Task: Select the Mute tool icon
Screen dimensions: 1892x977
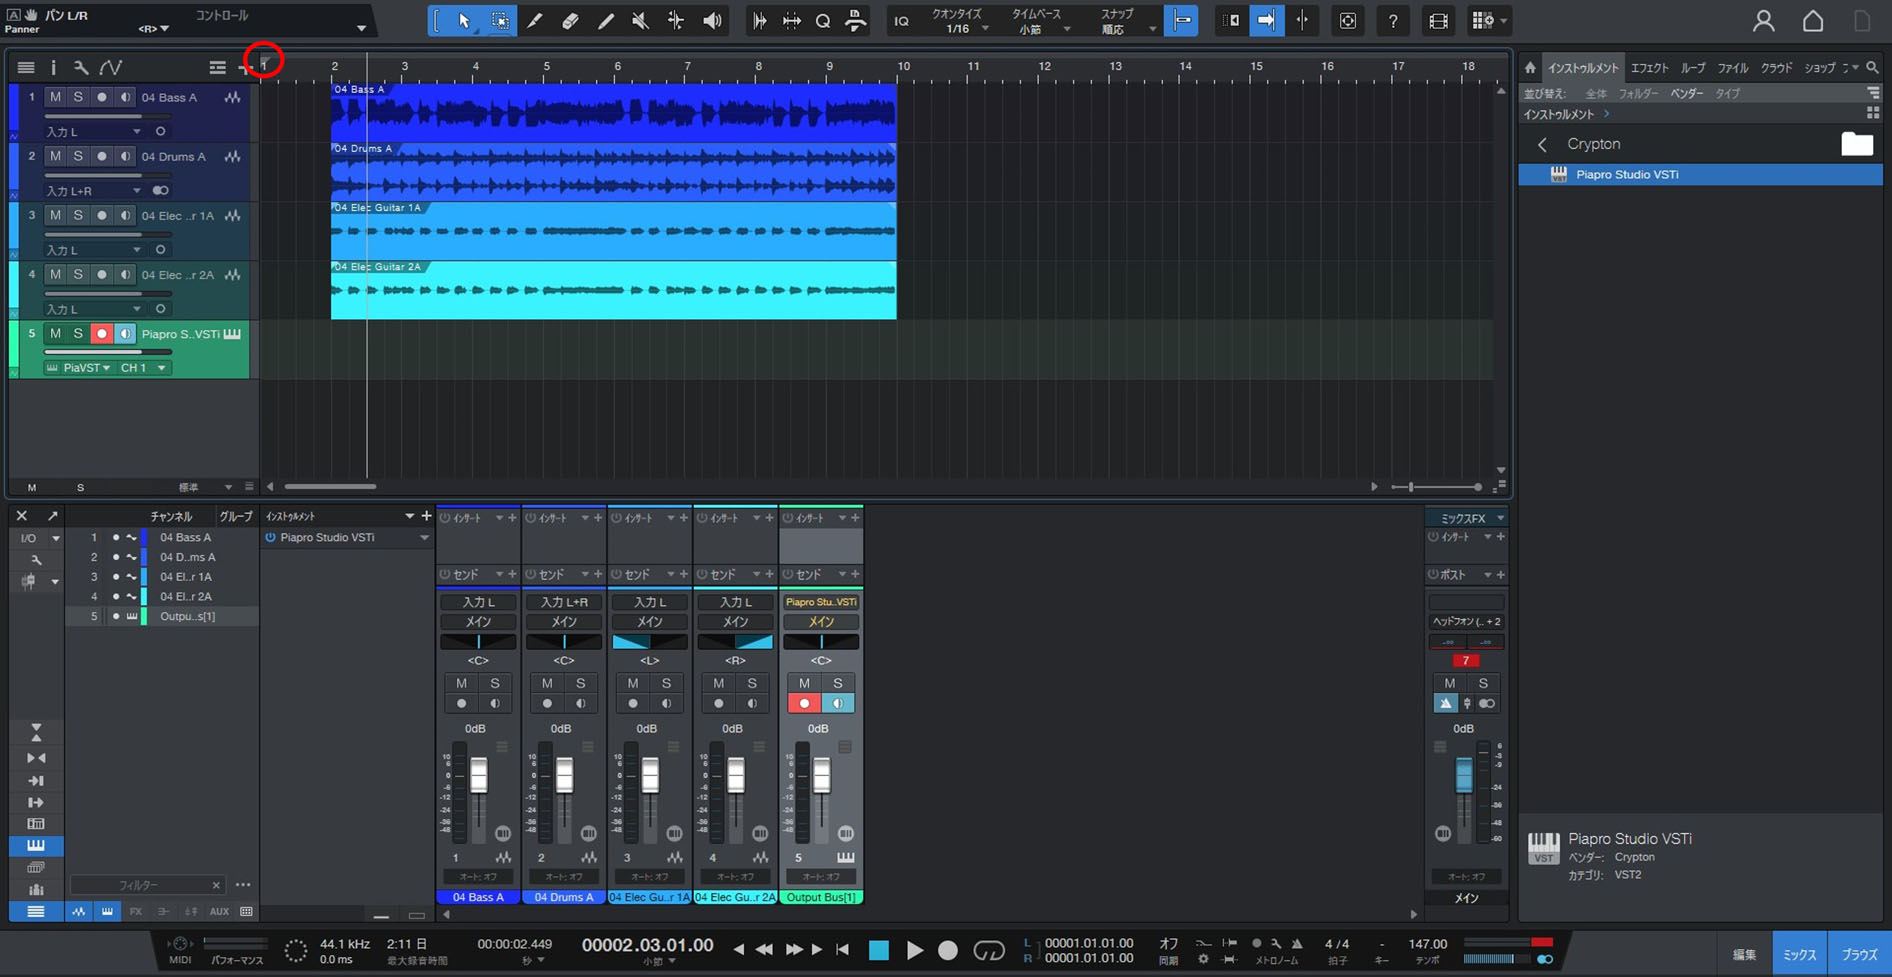Action: pos(640,21)
